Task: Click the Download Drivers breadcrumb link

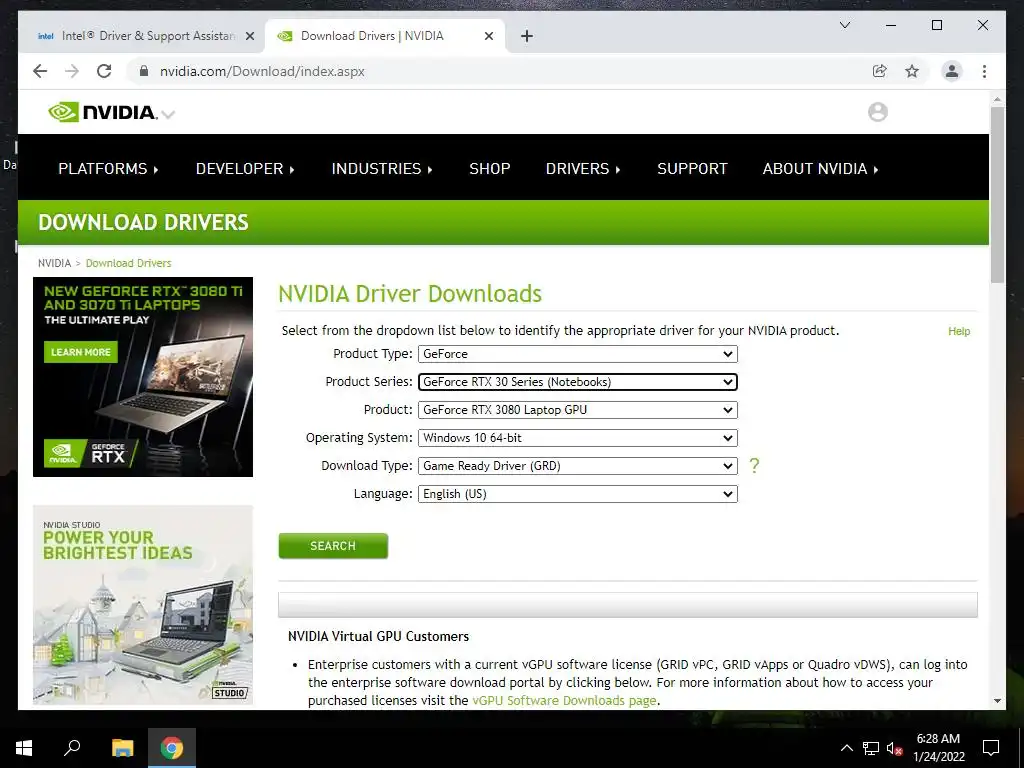Action: (x=129, y=263)
